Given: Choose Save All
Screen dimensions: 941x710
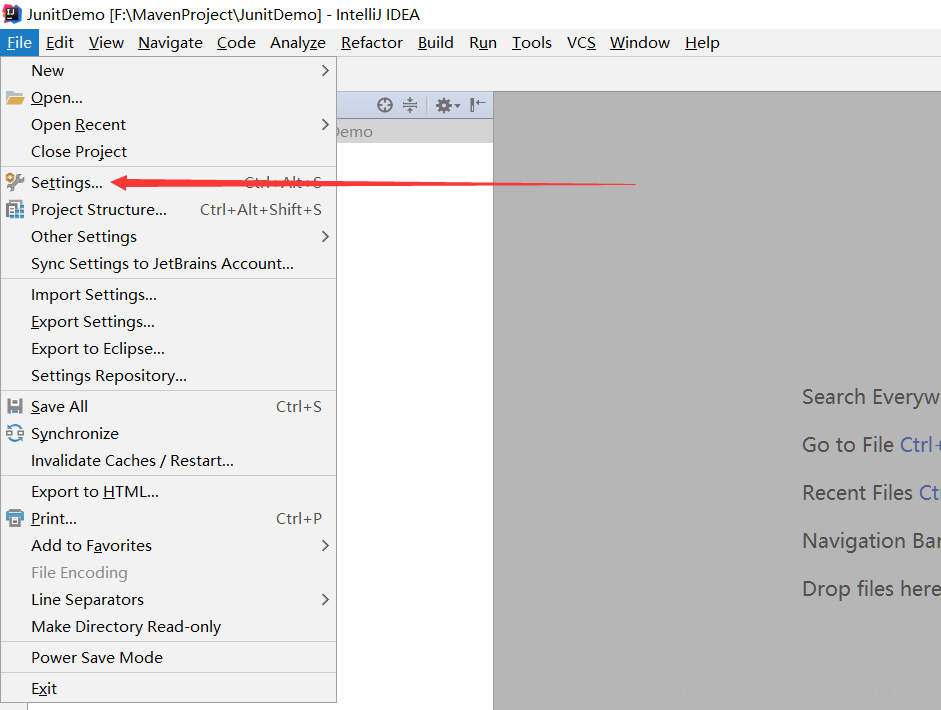Looking at the screenshot, I should pyautogui.click(x=169, y=406).
